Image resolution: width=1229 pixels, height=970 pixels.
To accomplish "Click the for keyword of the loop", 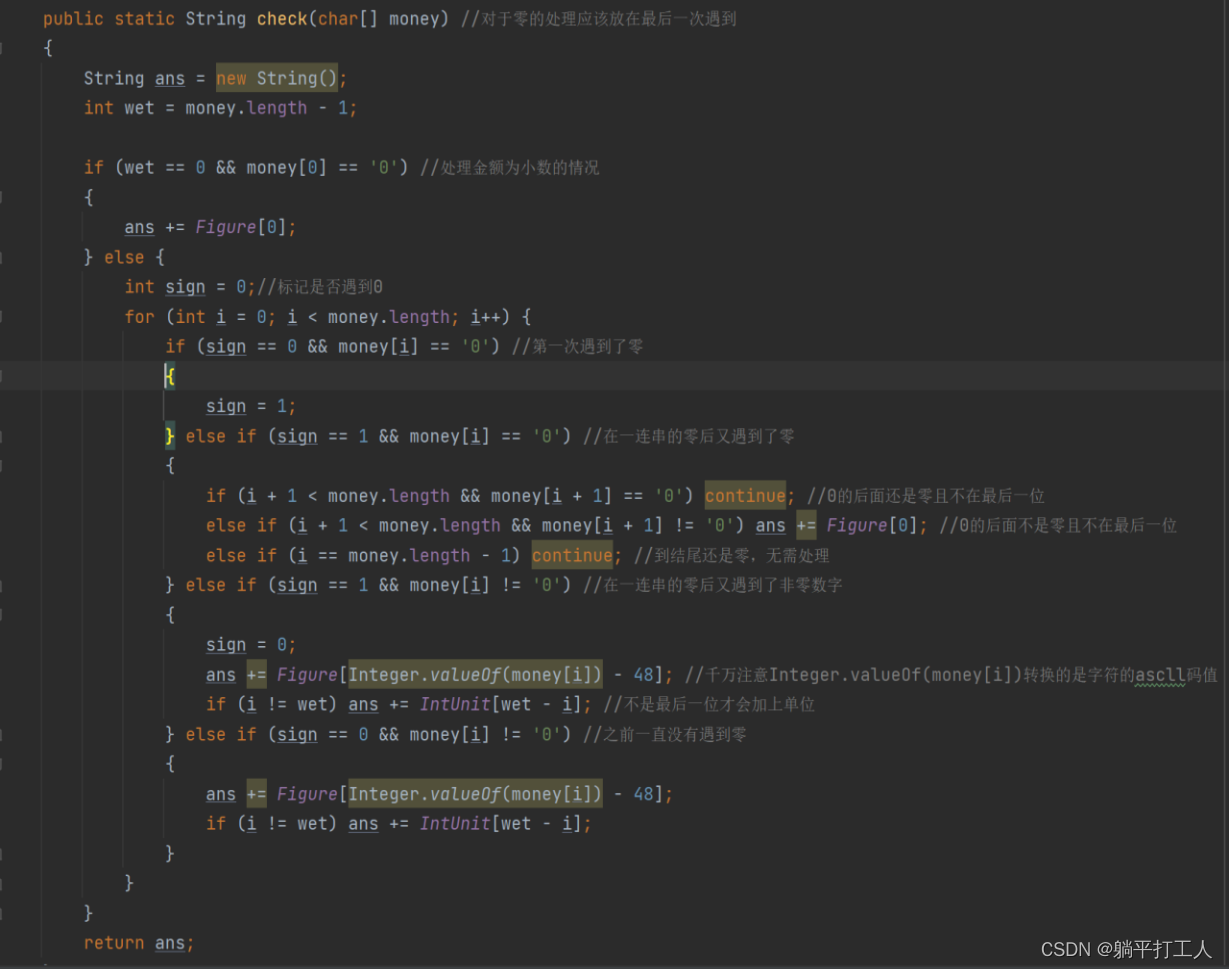I will pyautogui.click(x=140, y=317).
